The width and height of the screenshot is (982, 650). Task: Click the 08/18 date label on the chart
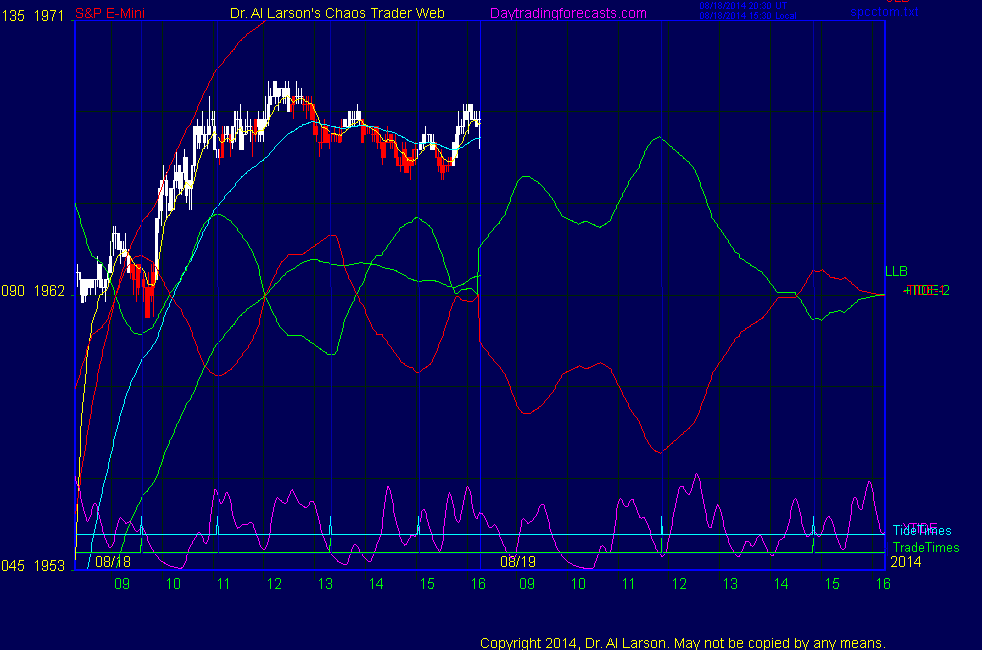point(113,561)
